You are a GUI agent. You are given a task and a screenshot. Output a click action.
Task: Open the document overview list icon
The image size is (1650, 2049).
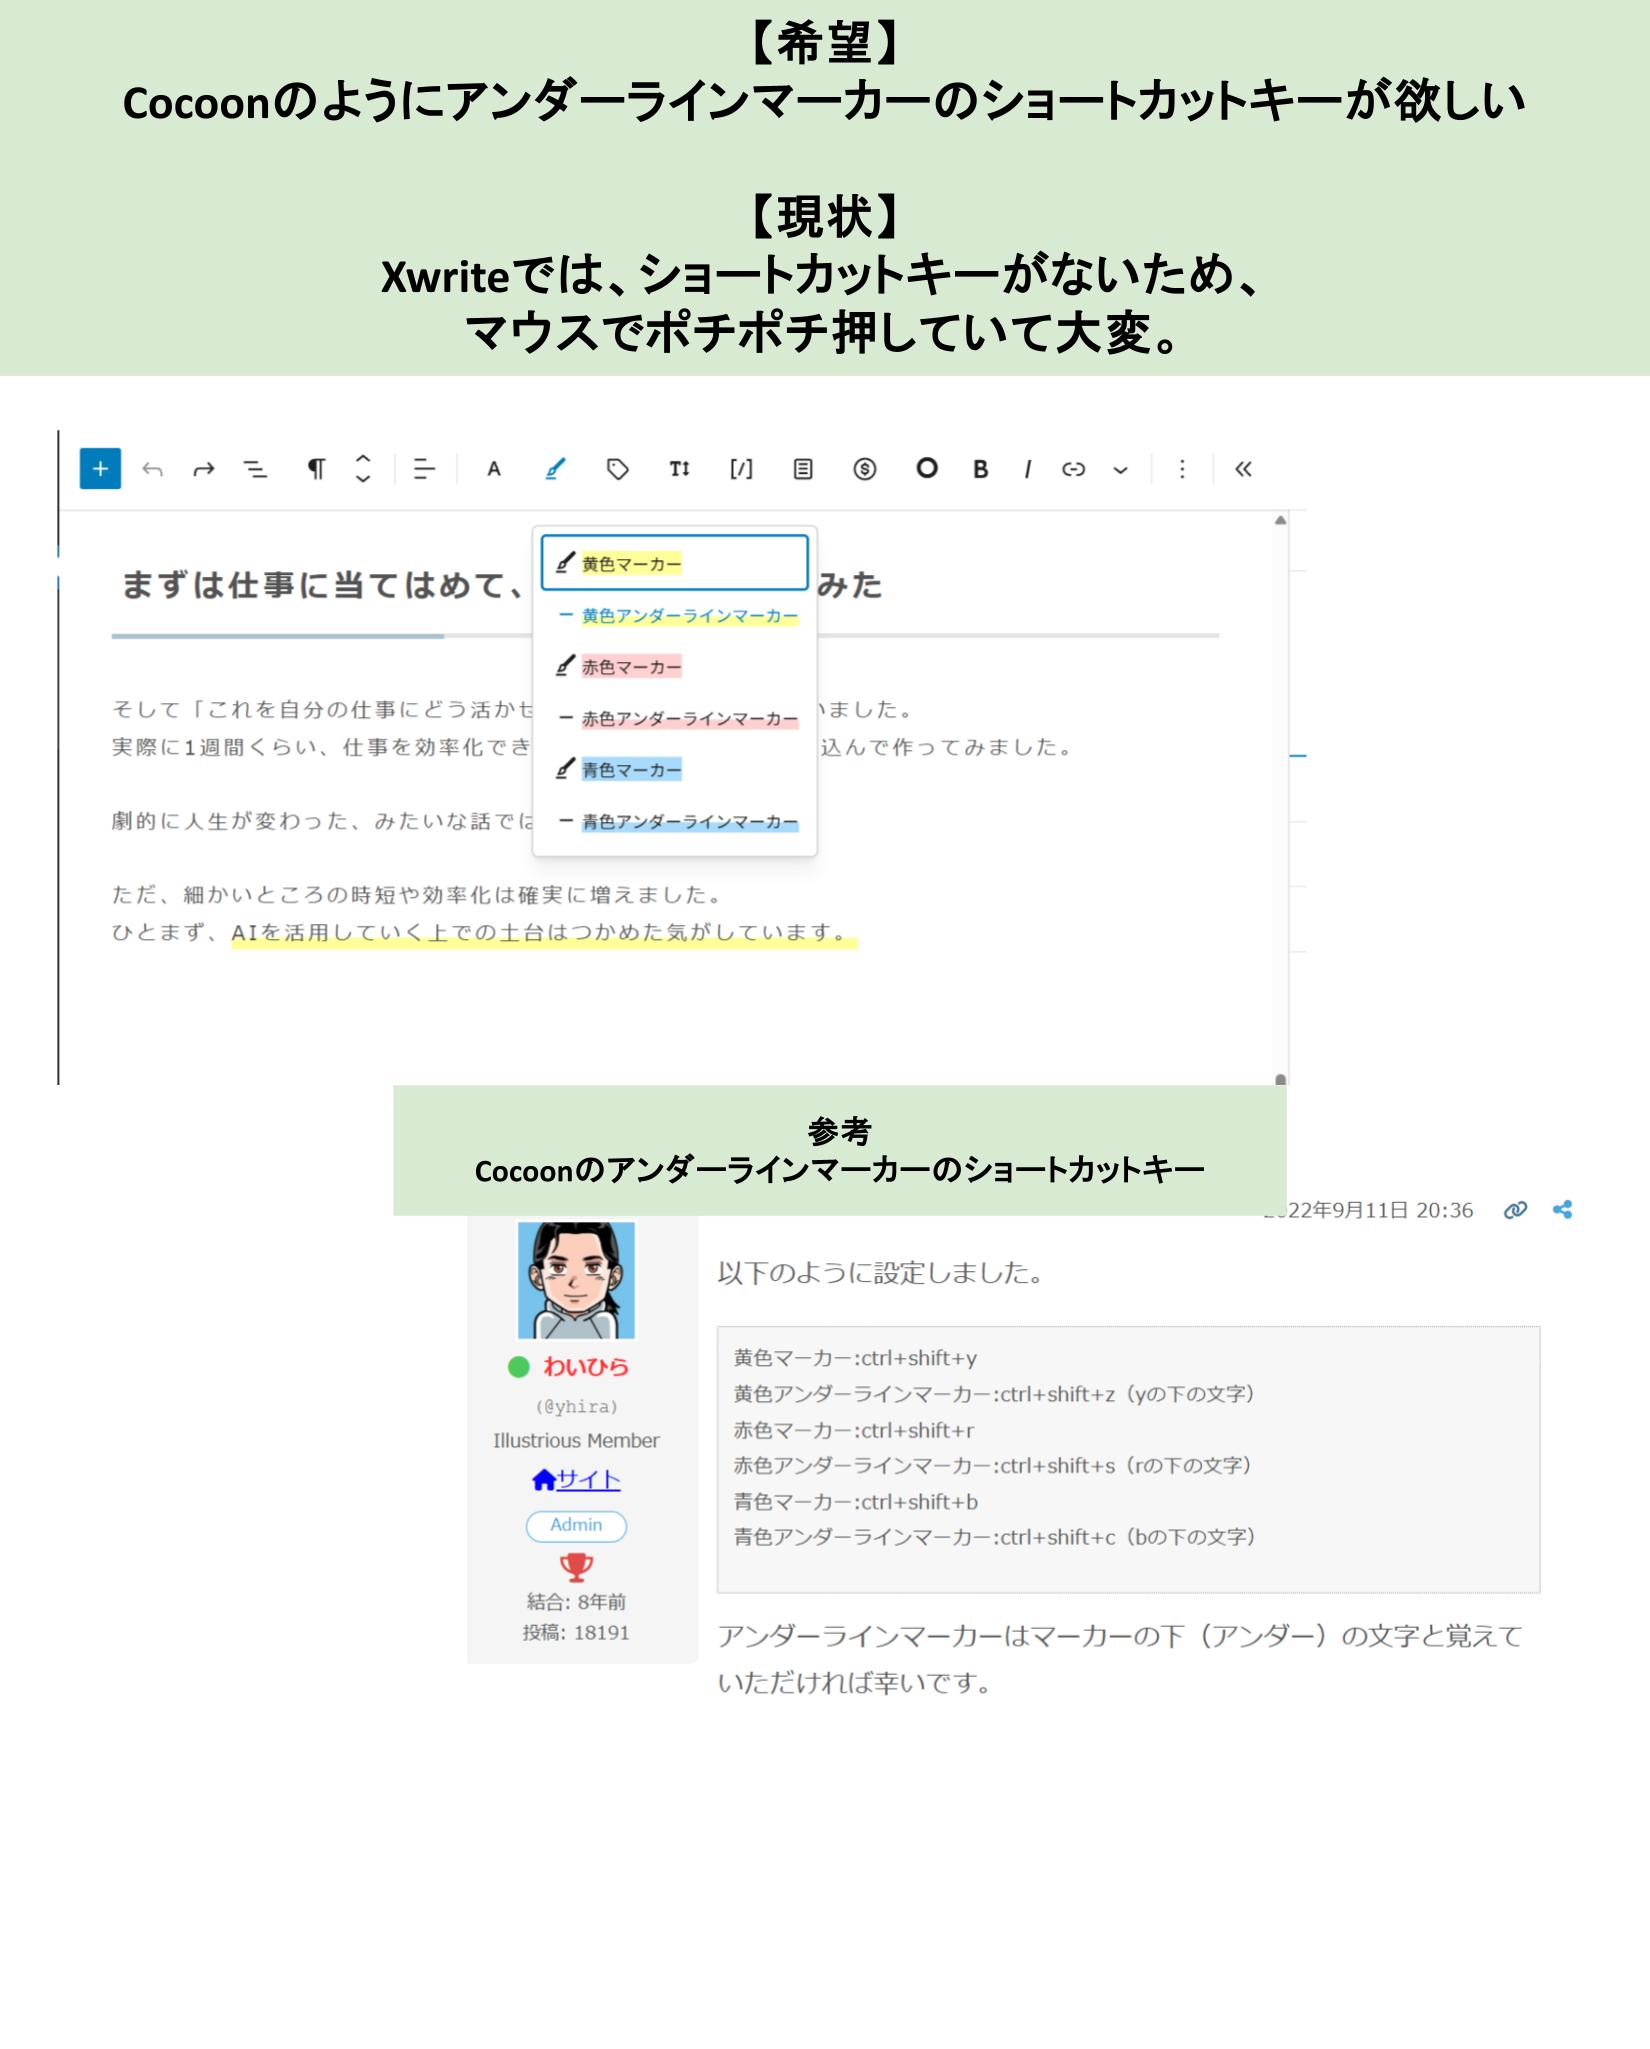pos(256,469)
